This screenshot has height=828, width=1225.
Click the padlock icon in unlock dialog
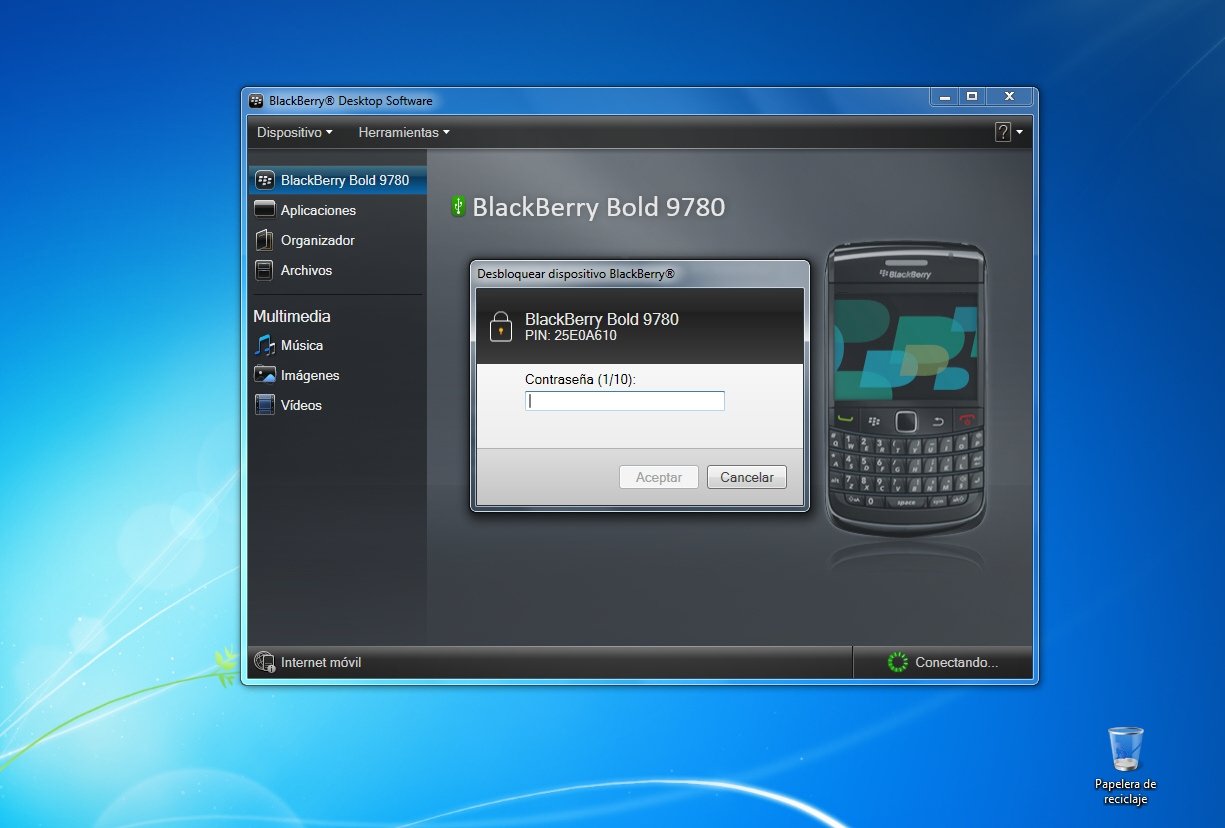500,327
